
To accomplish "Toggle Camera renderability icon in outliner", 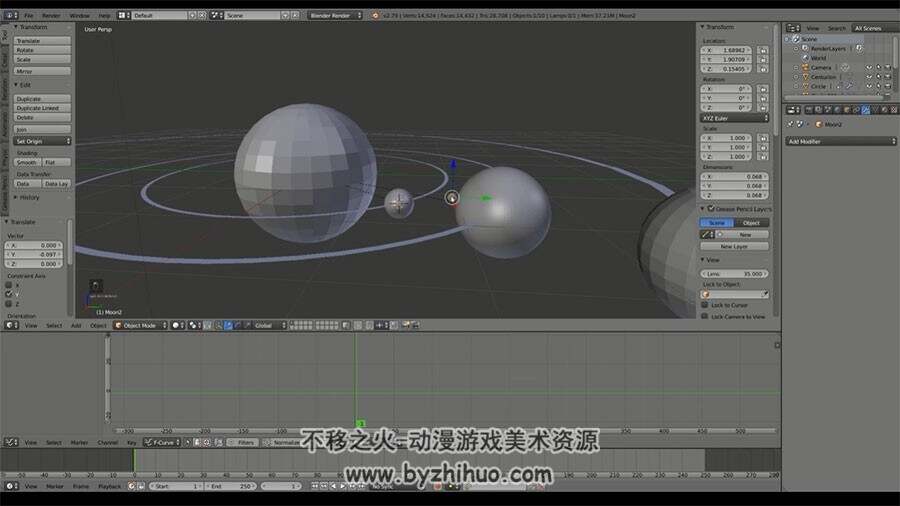I will 887,68.
